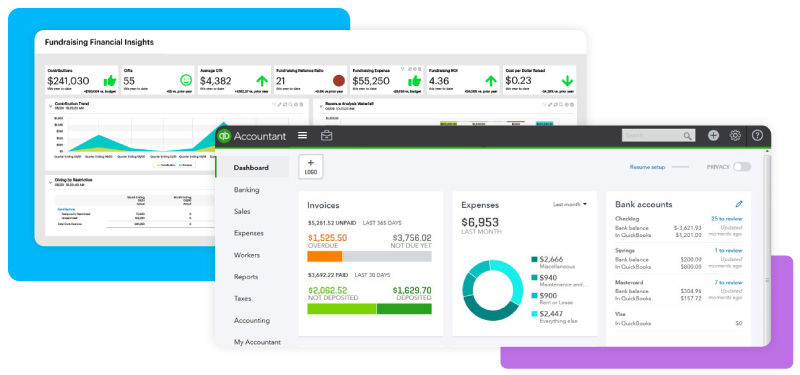Click the Miscellaneous $2,666 legend swatch
800x375 pixels.
(534, 260)
